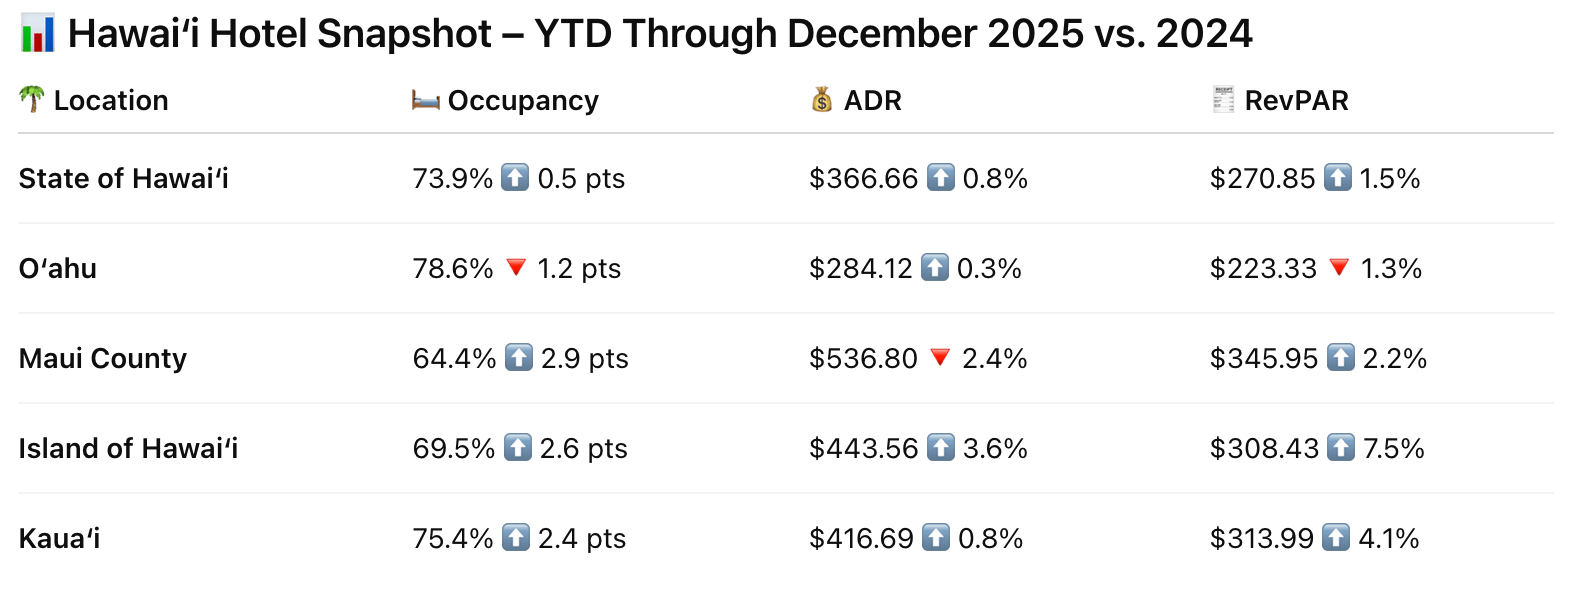Click the up arrow in Maui County occupancy

tap(519, 358)
